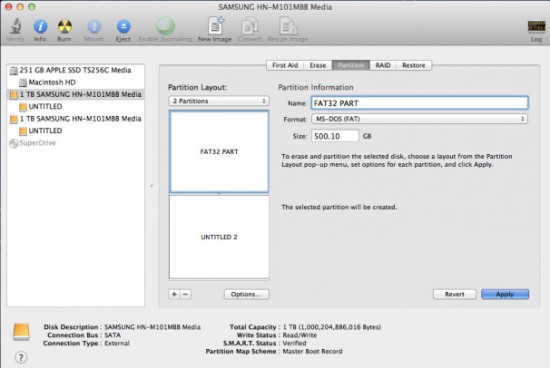Select the unhighlighted 1 TB SAMSUNG disk
Screen dimensions: 550x368
(75, 119)
